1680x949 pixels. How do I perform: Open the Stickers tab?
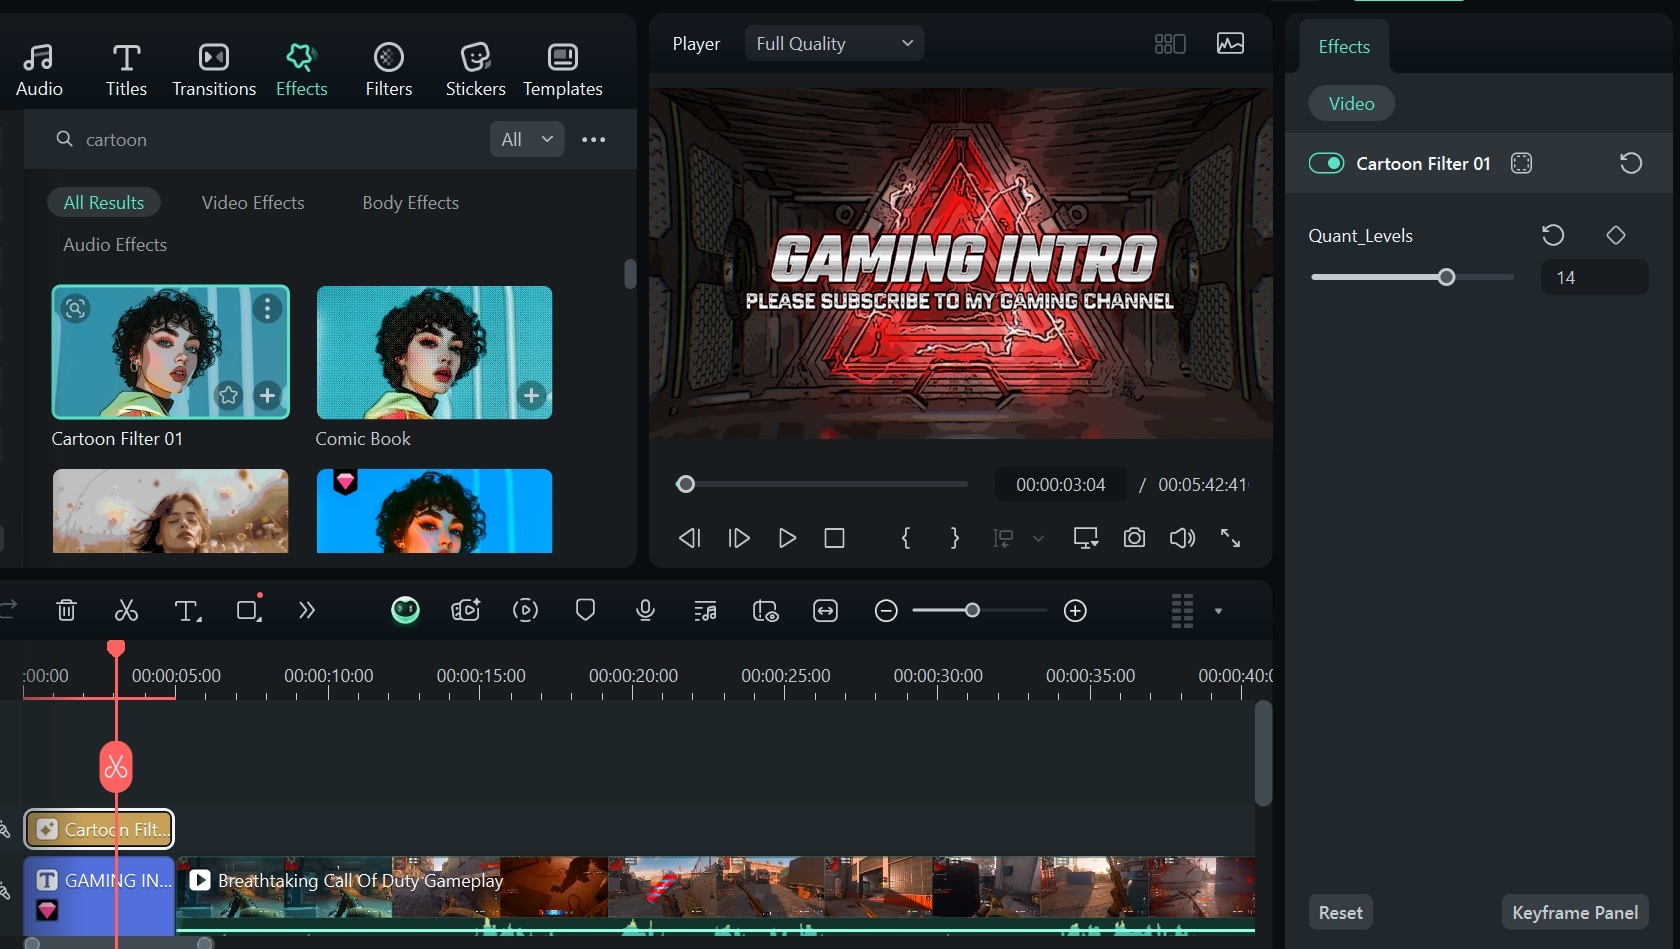point(475,70)
